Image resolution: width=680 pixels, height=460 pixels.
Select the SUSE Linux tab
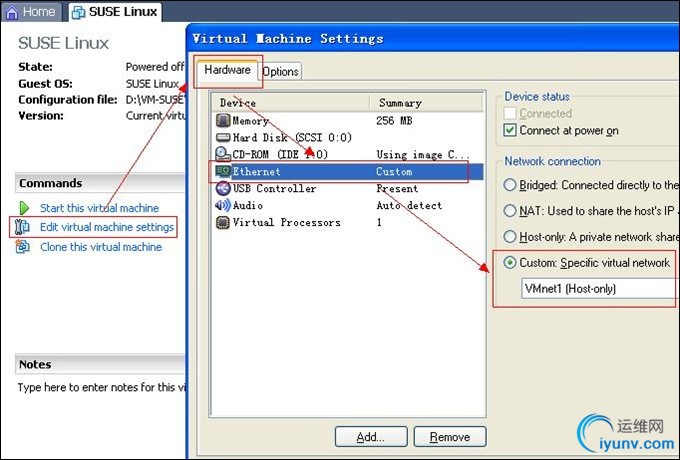[x=115, y=12]
